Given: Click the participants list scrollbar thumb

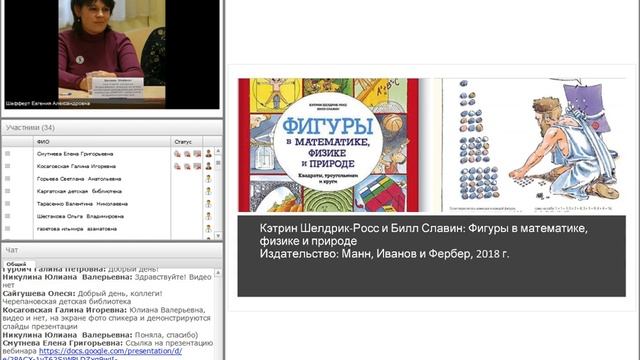Looking at the screenshot, I should point(218,162).
